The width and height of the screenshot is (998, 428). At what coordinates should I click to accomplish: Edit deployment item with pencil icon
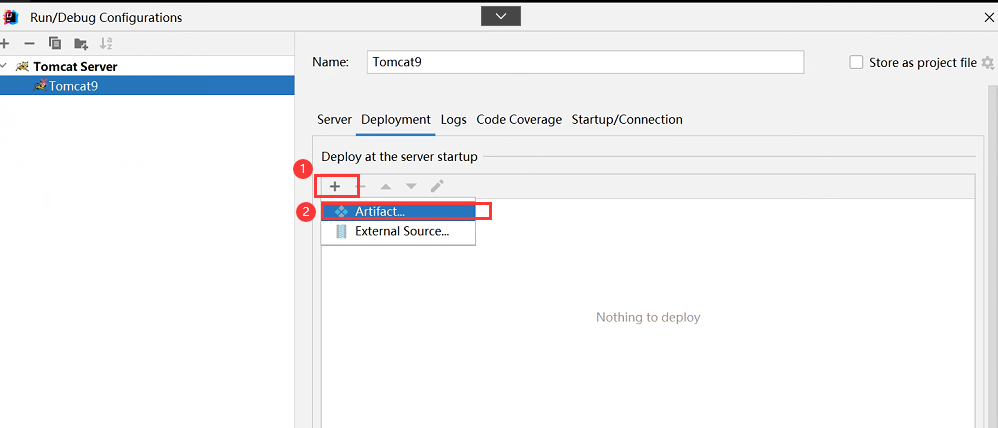[437, 186]
